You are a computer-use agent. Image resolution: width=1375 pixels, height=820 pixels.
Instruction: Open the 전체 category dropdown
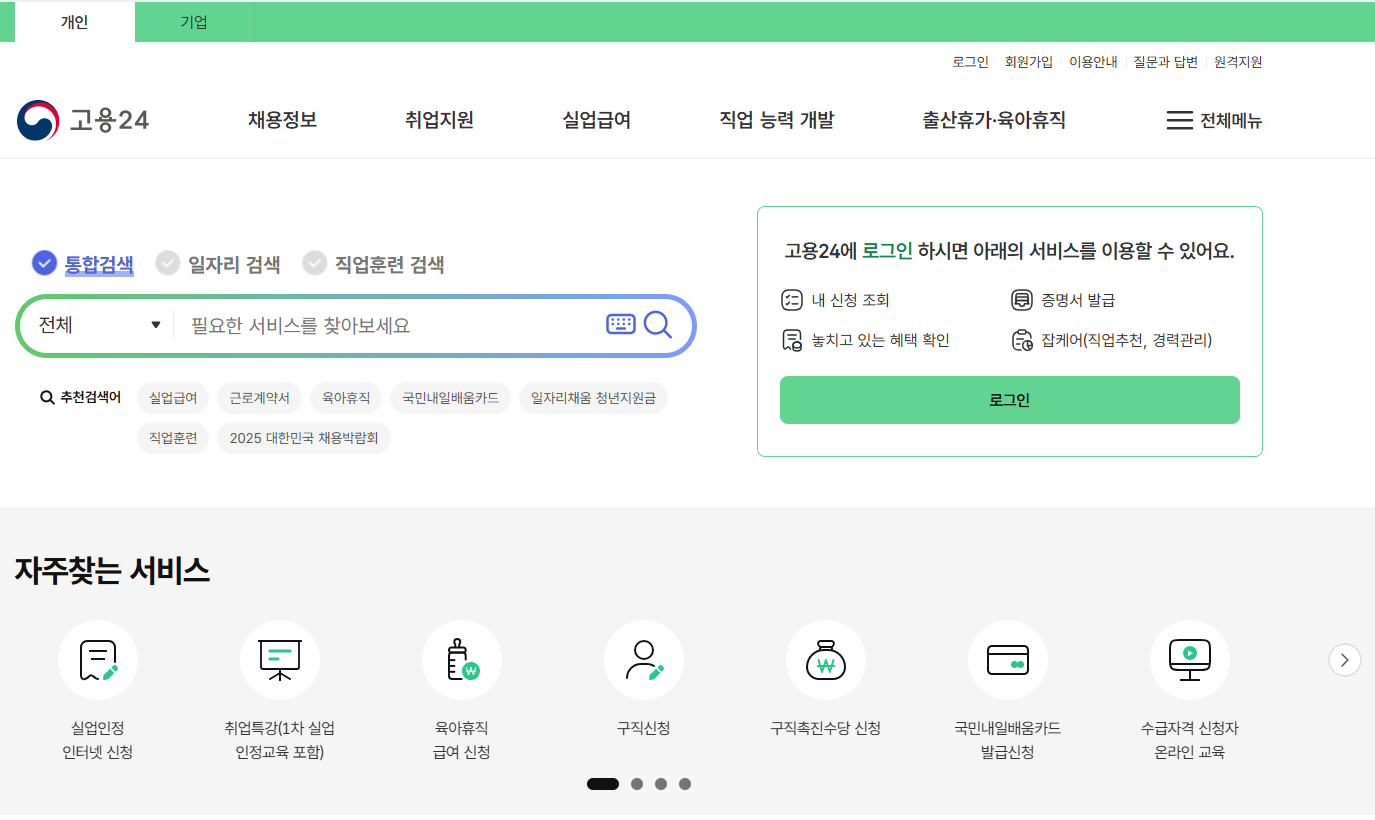click(95, 324)
